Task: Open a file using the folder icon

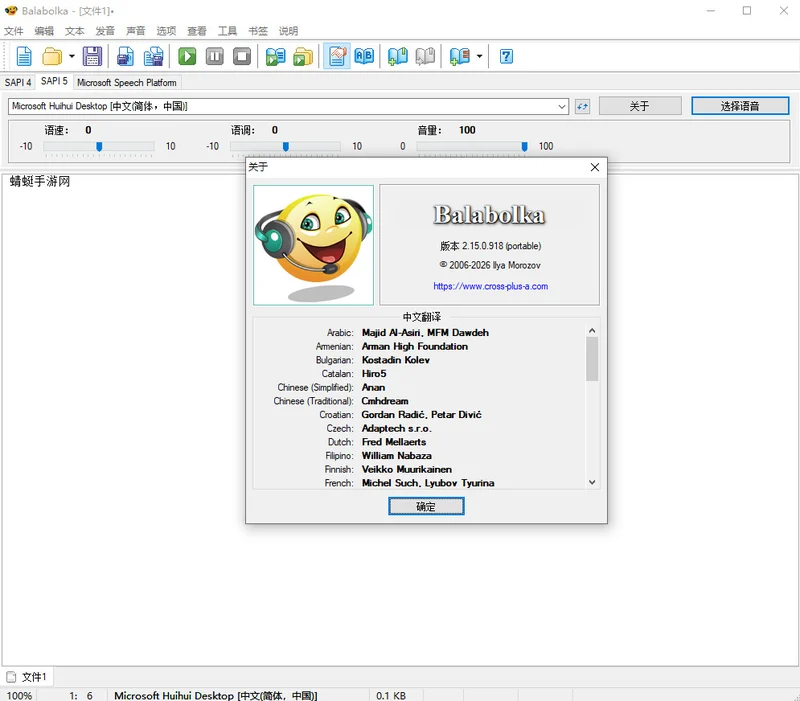Action: point(52,56)
